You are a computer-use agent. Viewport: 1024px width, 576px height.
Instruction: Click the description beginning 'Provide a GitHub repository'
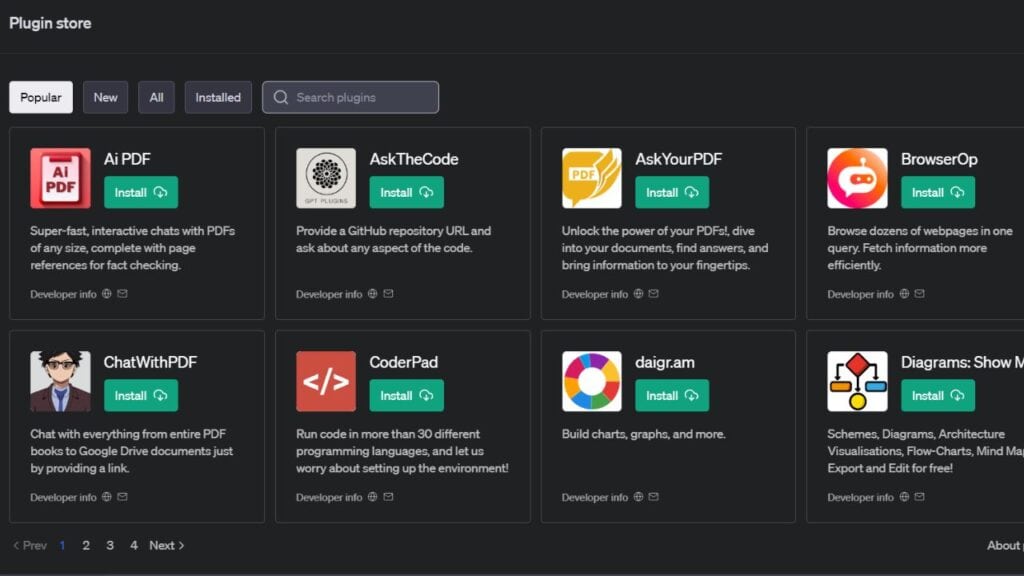click(x=394, y=240)
